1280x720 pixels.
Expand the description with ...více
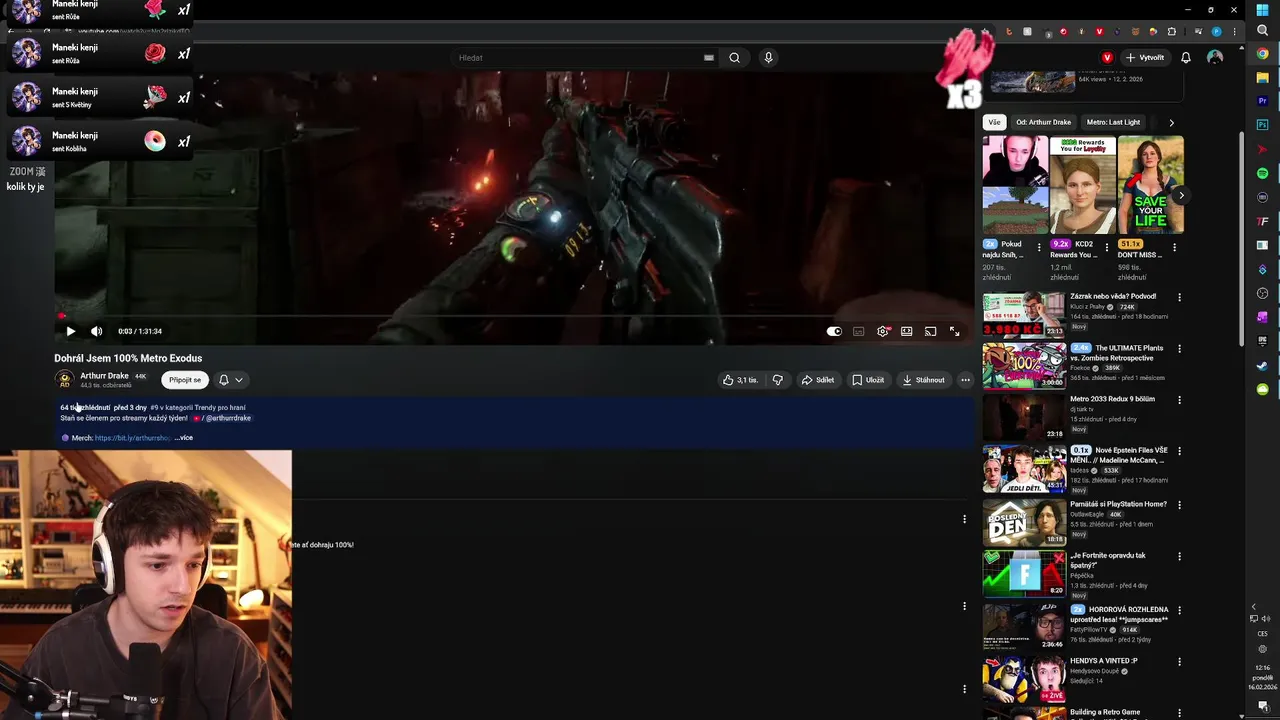(x=183, y=438)
